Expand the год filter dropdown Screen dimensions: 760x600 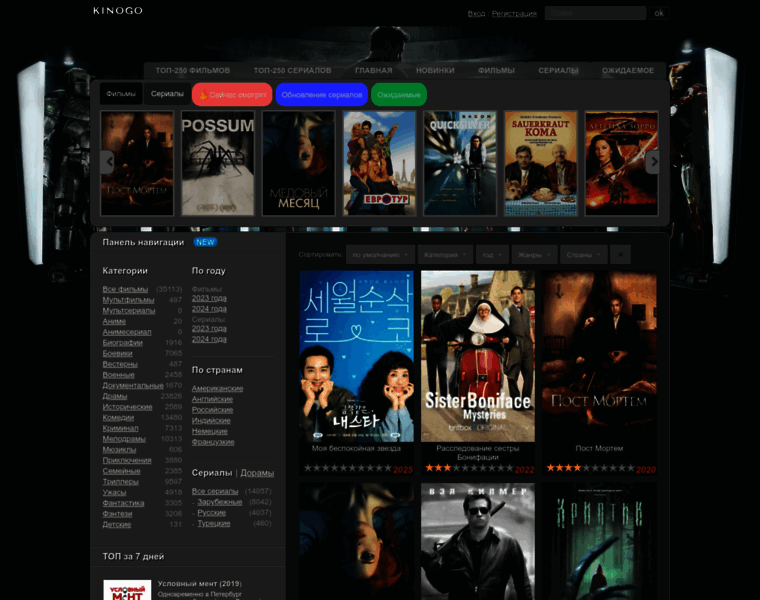pyautogui.click(x=492, y=254)
